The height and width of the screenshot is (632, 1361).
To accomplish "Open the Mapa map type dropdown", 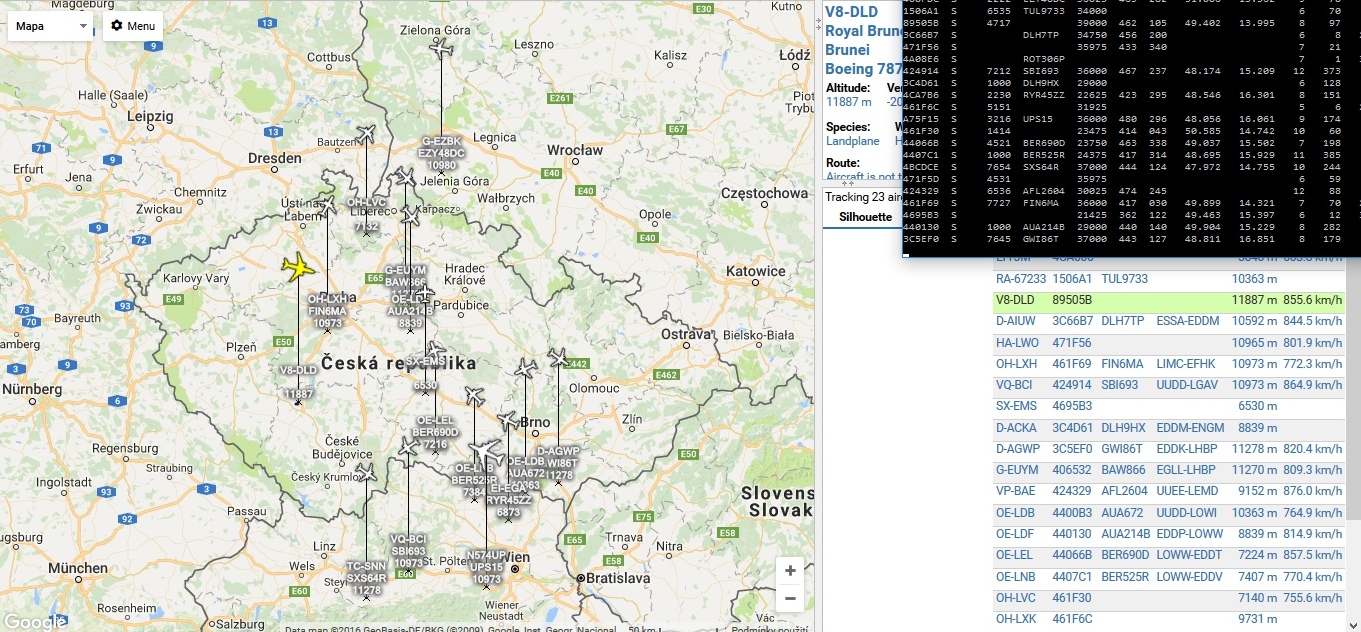I will coord(51,26).
